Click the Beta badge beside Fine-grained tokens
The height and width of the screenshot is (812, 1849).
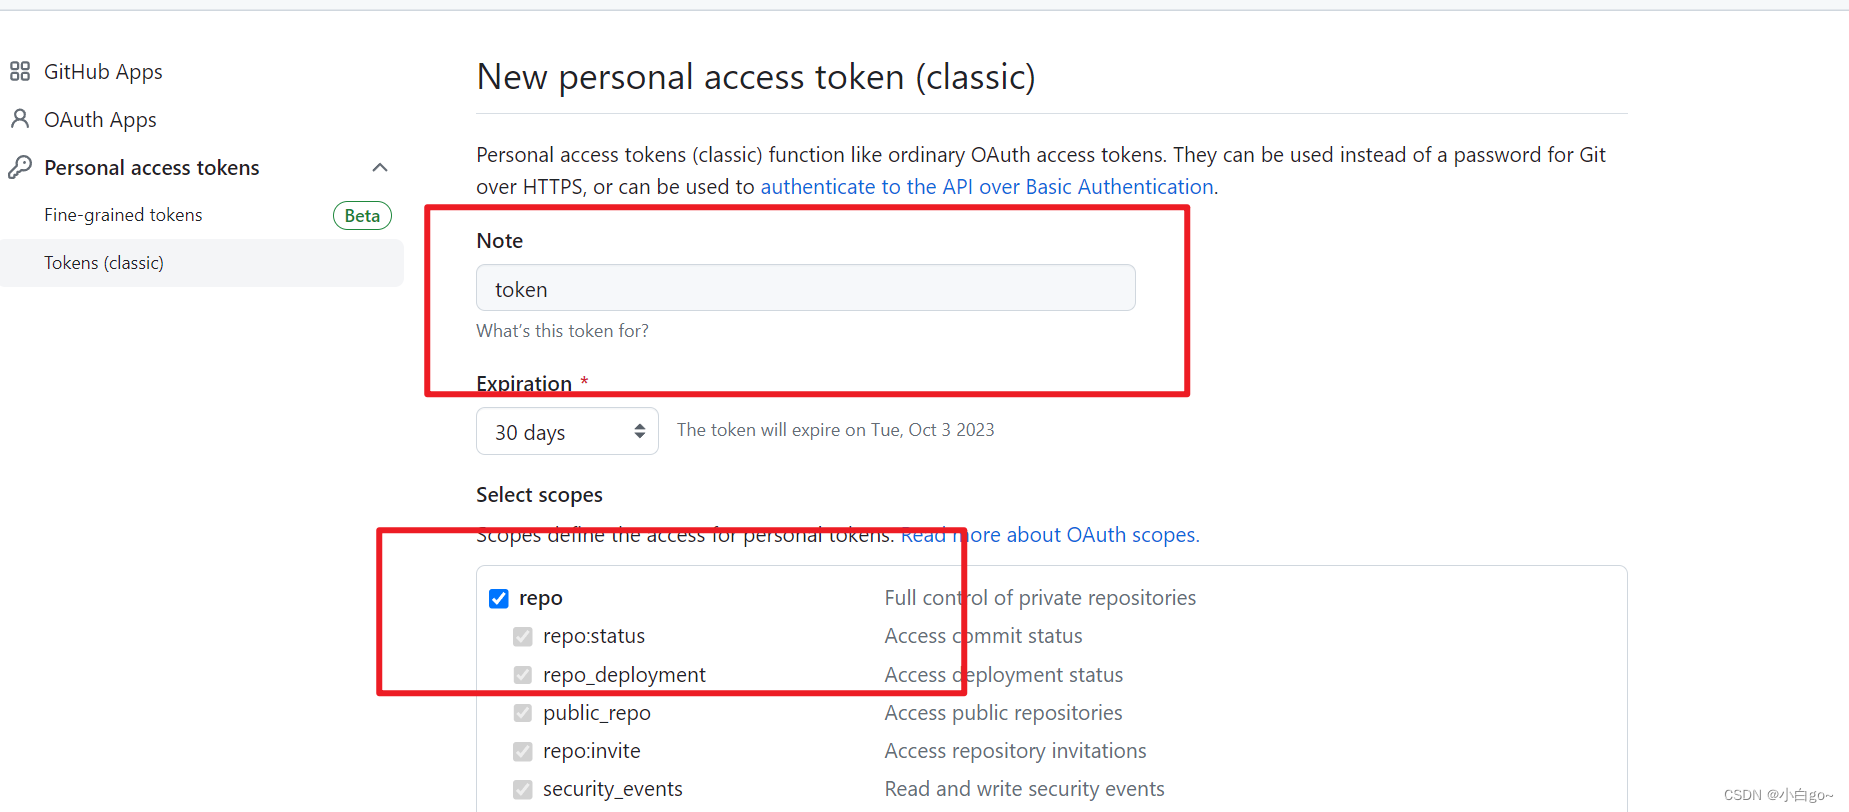[362, 216]
